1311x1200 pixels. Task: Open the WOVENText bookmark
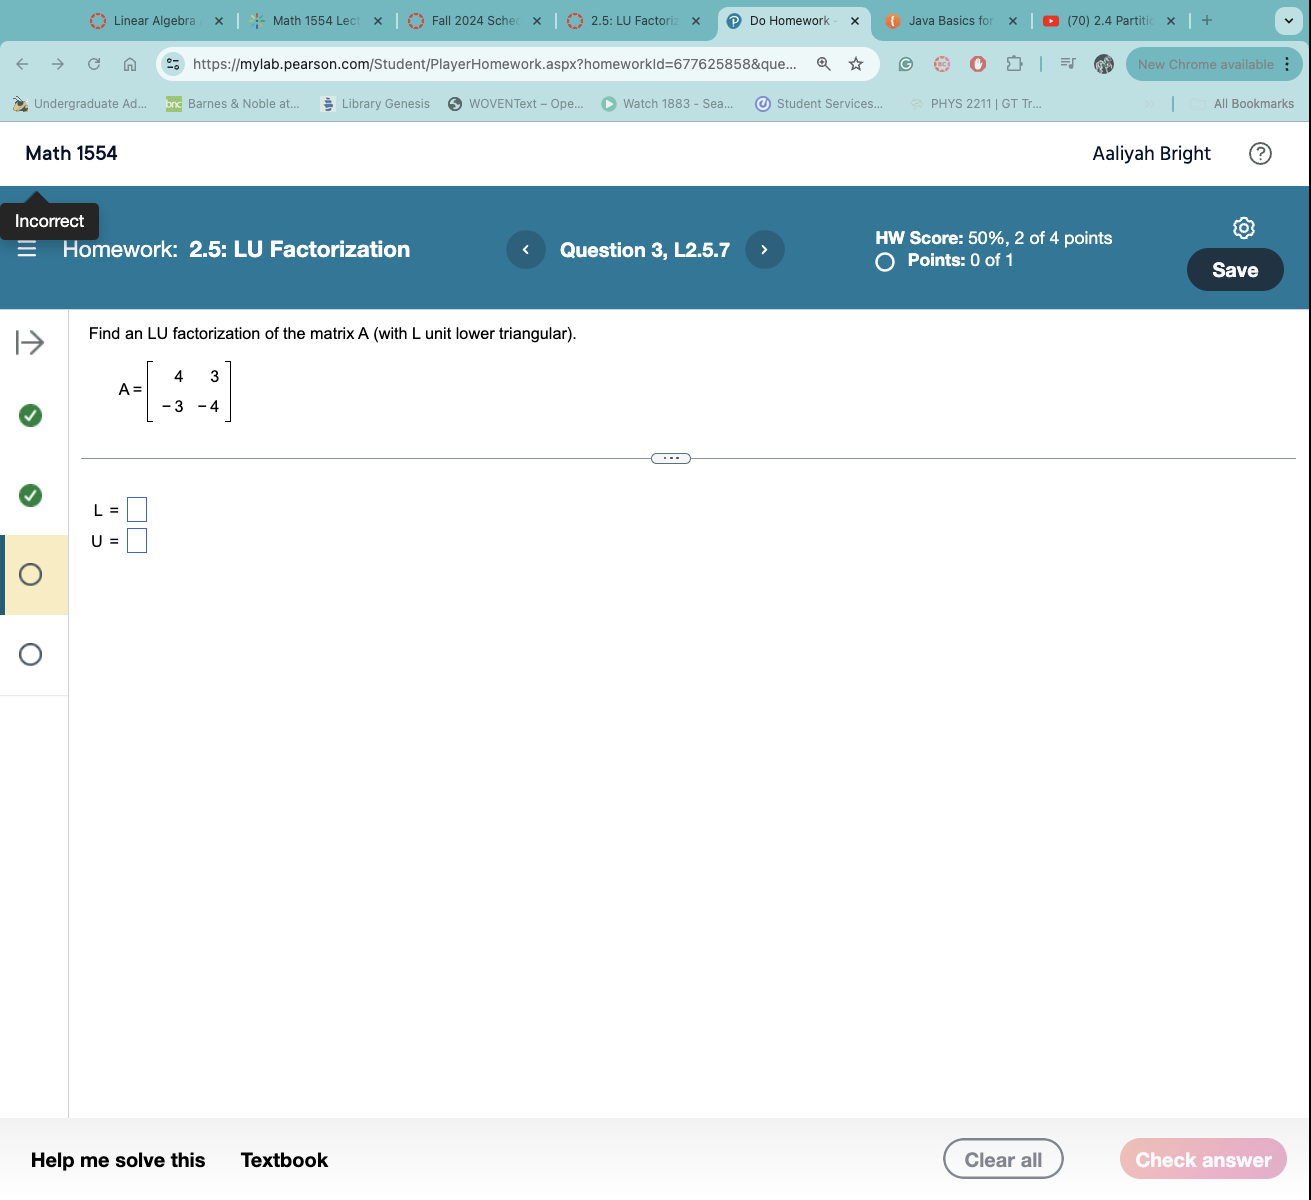(x=516, y=104)
